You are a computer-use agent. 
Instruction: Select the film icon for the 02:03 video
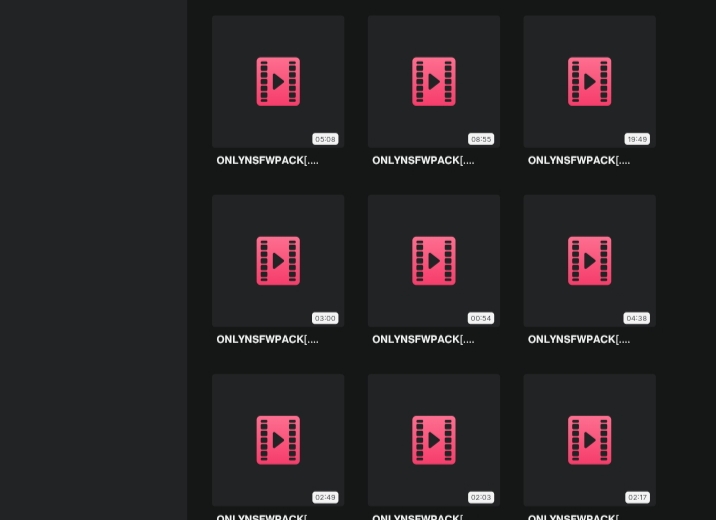click(x=434, y=440)
